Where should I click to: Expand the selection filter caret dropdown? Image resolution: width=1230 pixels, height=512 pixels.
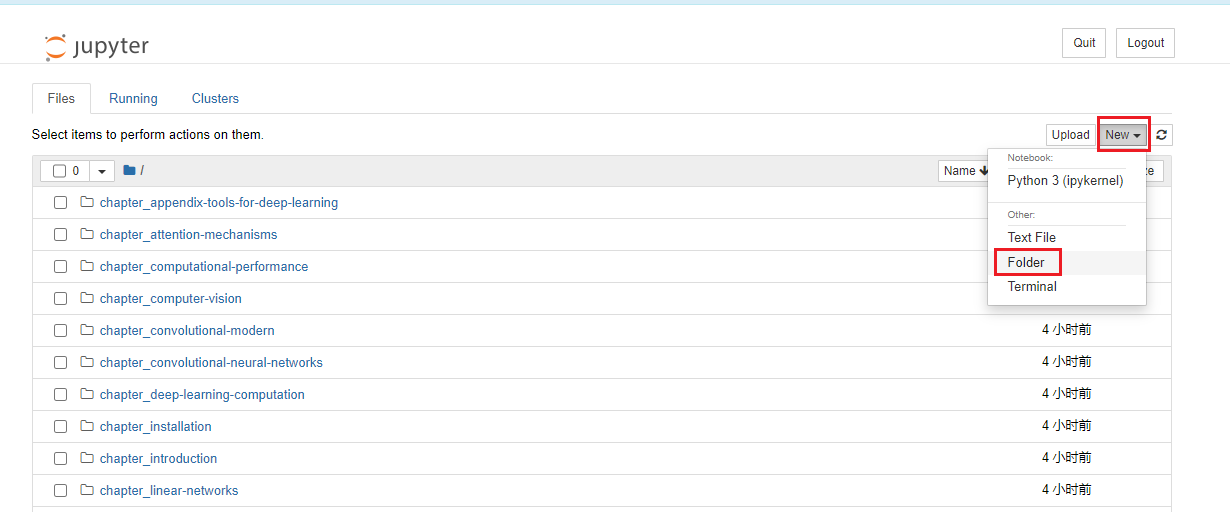click(x=103, y=171)
